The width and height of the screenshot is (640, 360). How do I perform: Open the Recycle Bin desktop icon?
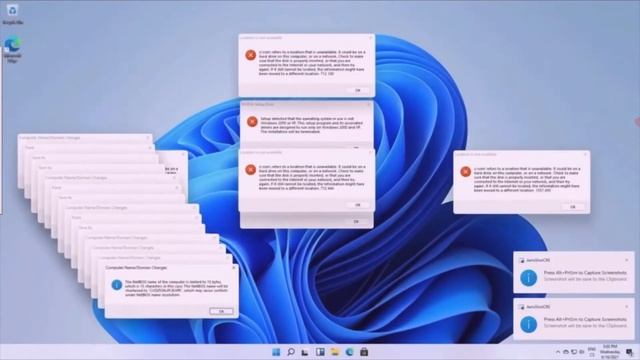[x=13, y=14]
